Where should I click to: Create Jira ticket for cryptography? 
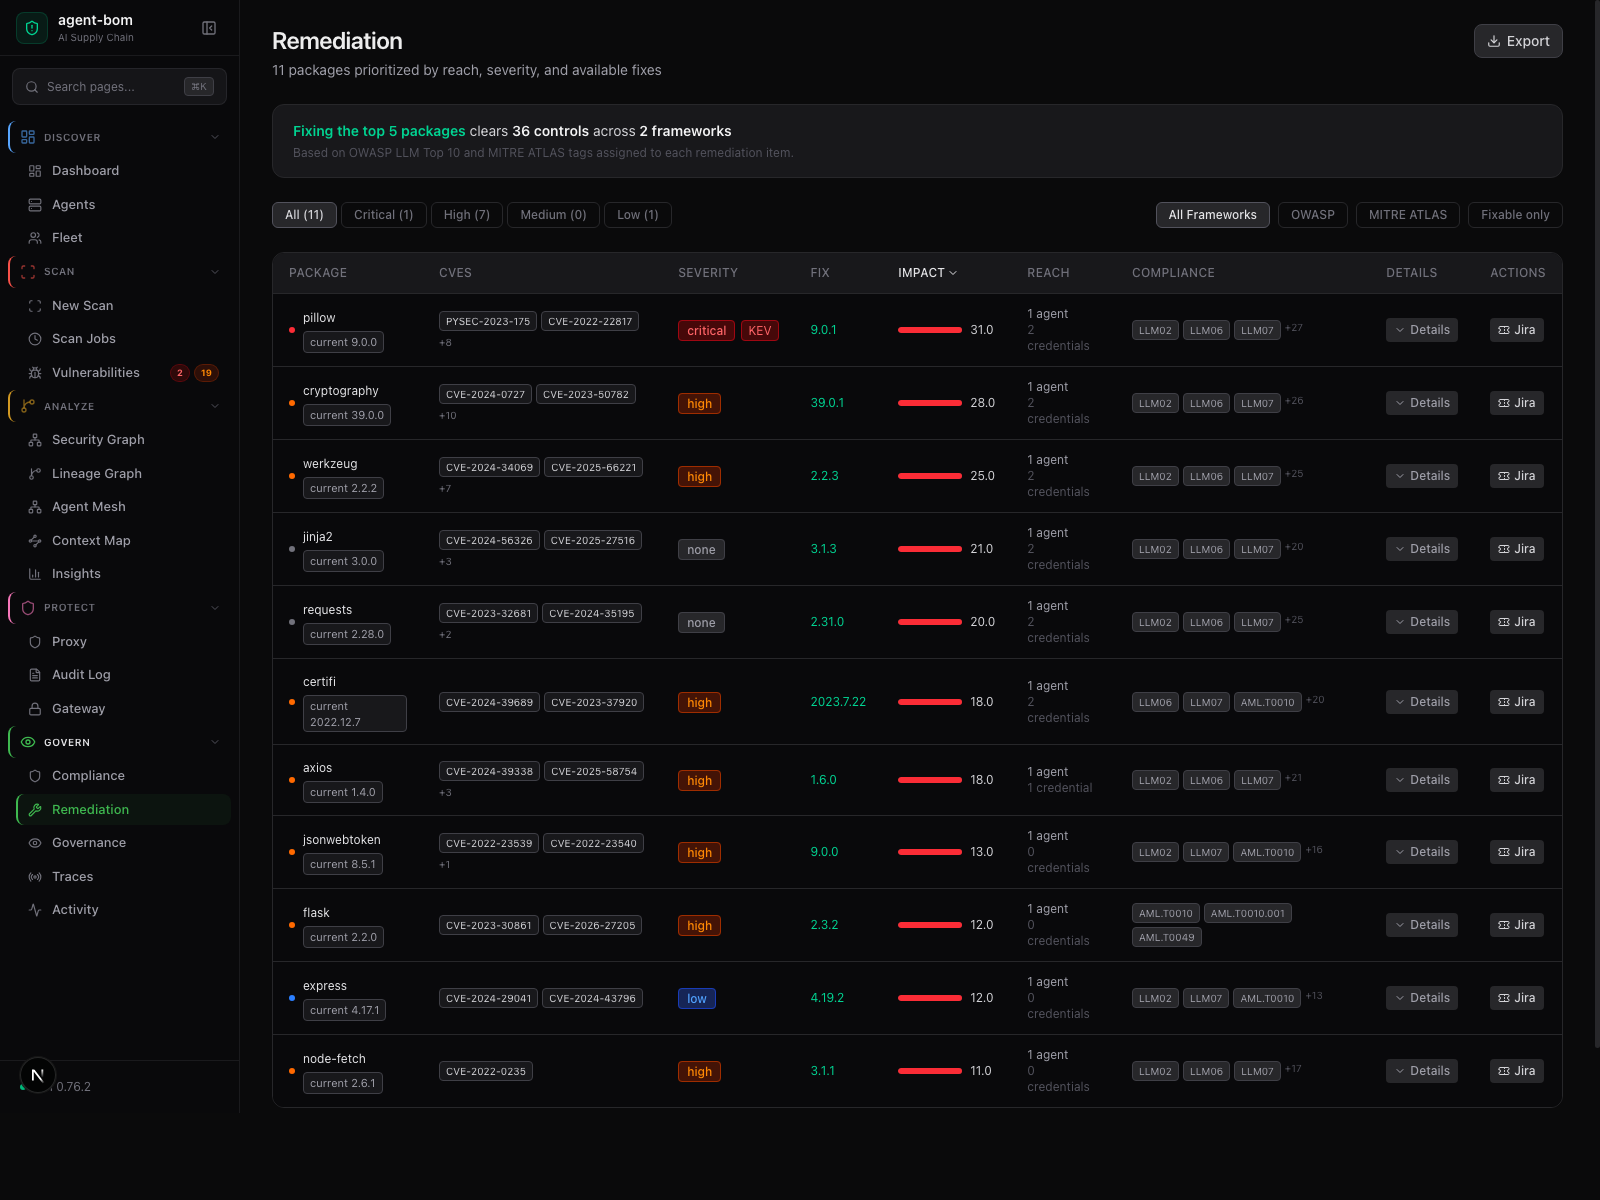pyautogui.click(x=1516, y=403)
